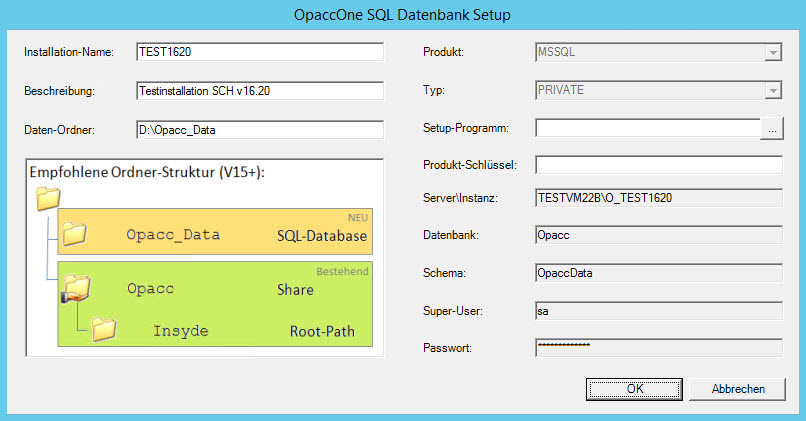Click the OK button

coord(634,389)
